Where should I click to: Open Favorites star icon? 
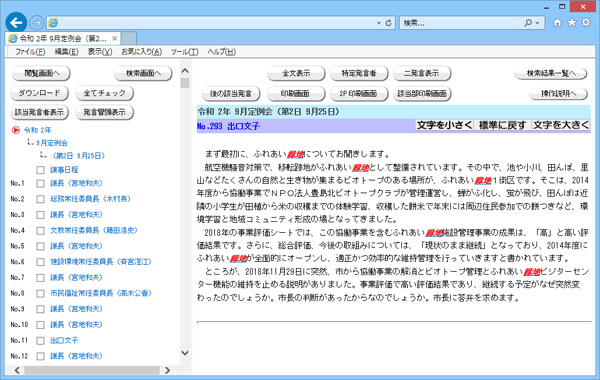(572, 23)
